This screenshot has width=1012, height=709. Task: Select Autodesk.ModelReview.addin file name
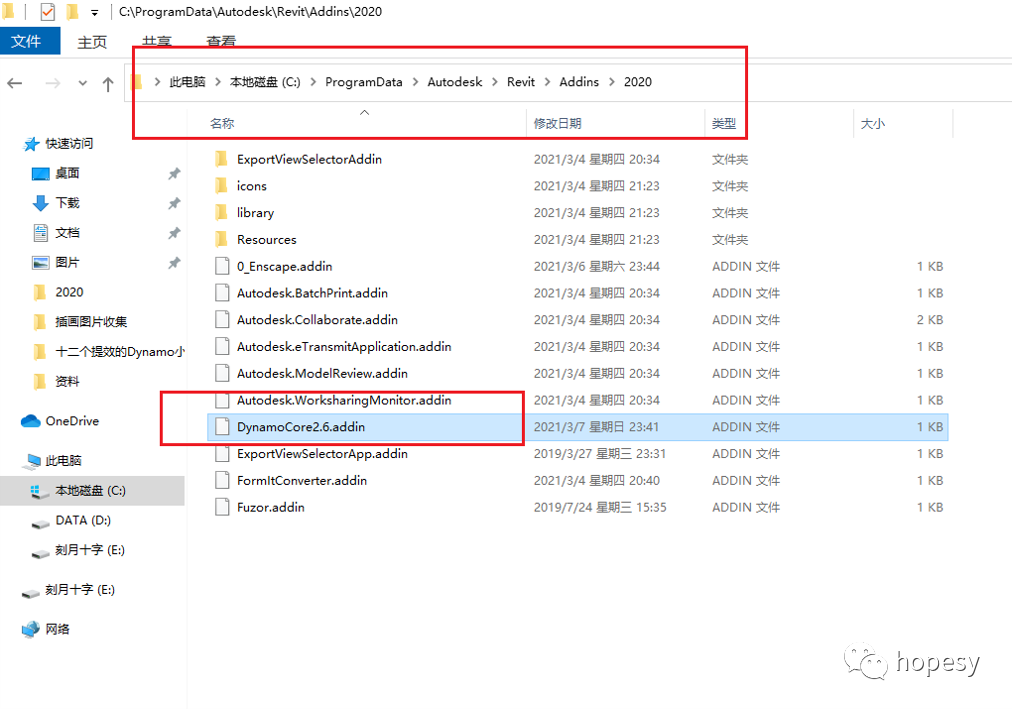point(322,374)
